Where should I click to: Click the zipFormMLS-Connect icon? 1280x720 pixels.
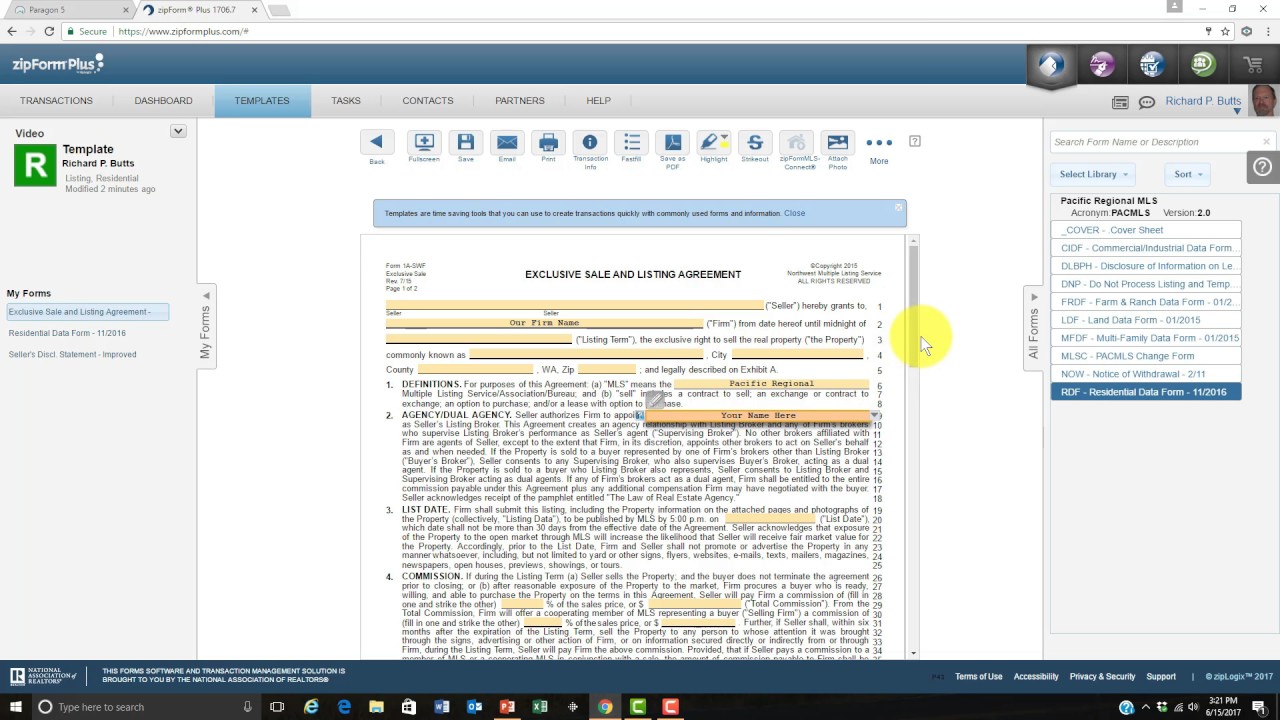click(797, 142)
